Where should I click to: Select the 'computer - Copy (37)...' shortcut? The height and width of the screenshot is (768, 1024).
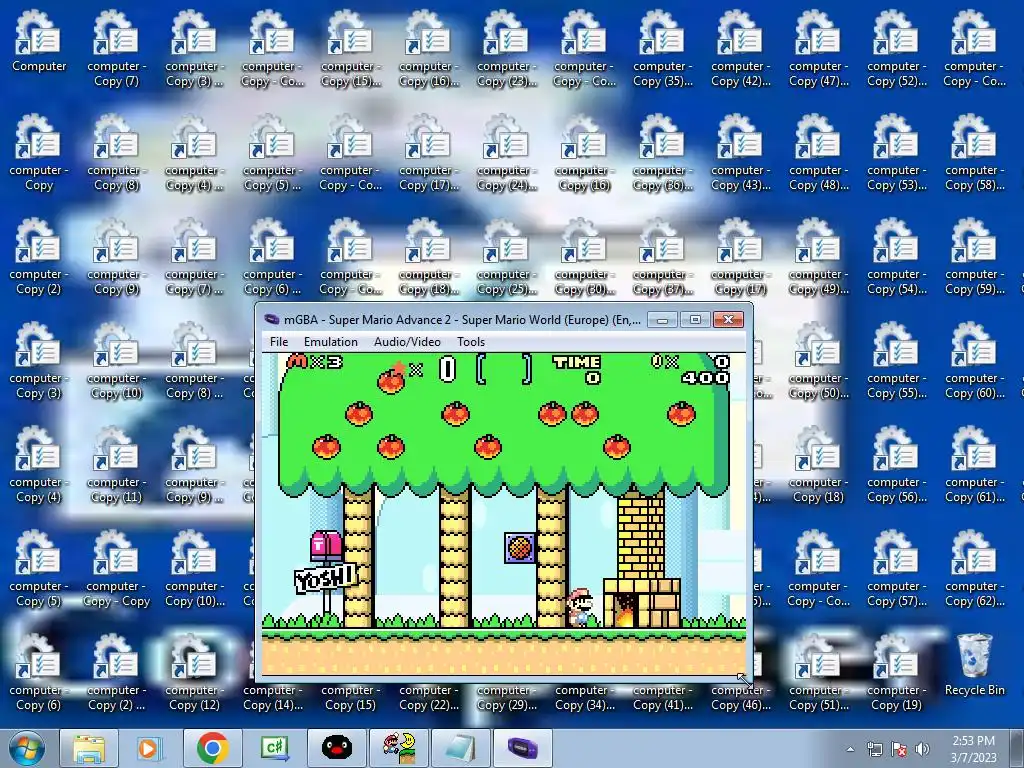point(662,256)
